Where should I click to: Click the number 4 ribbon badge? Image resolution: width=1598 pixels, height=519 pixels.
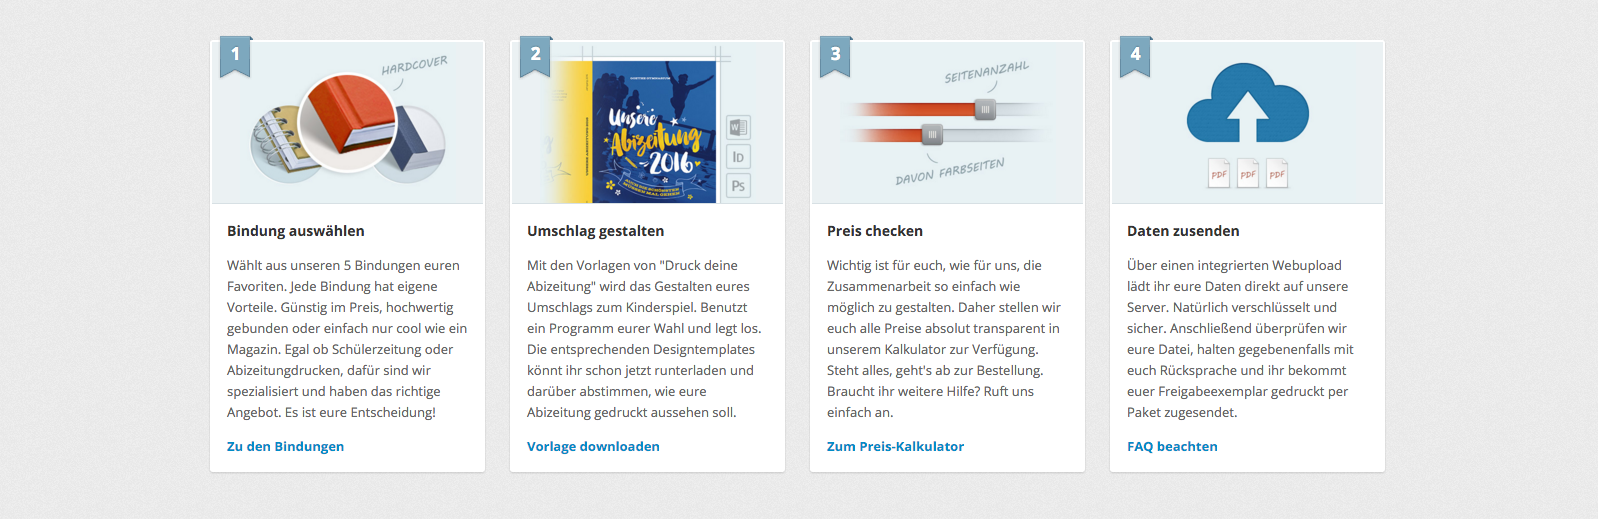coord(1136,56)
